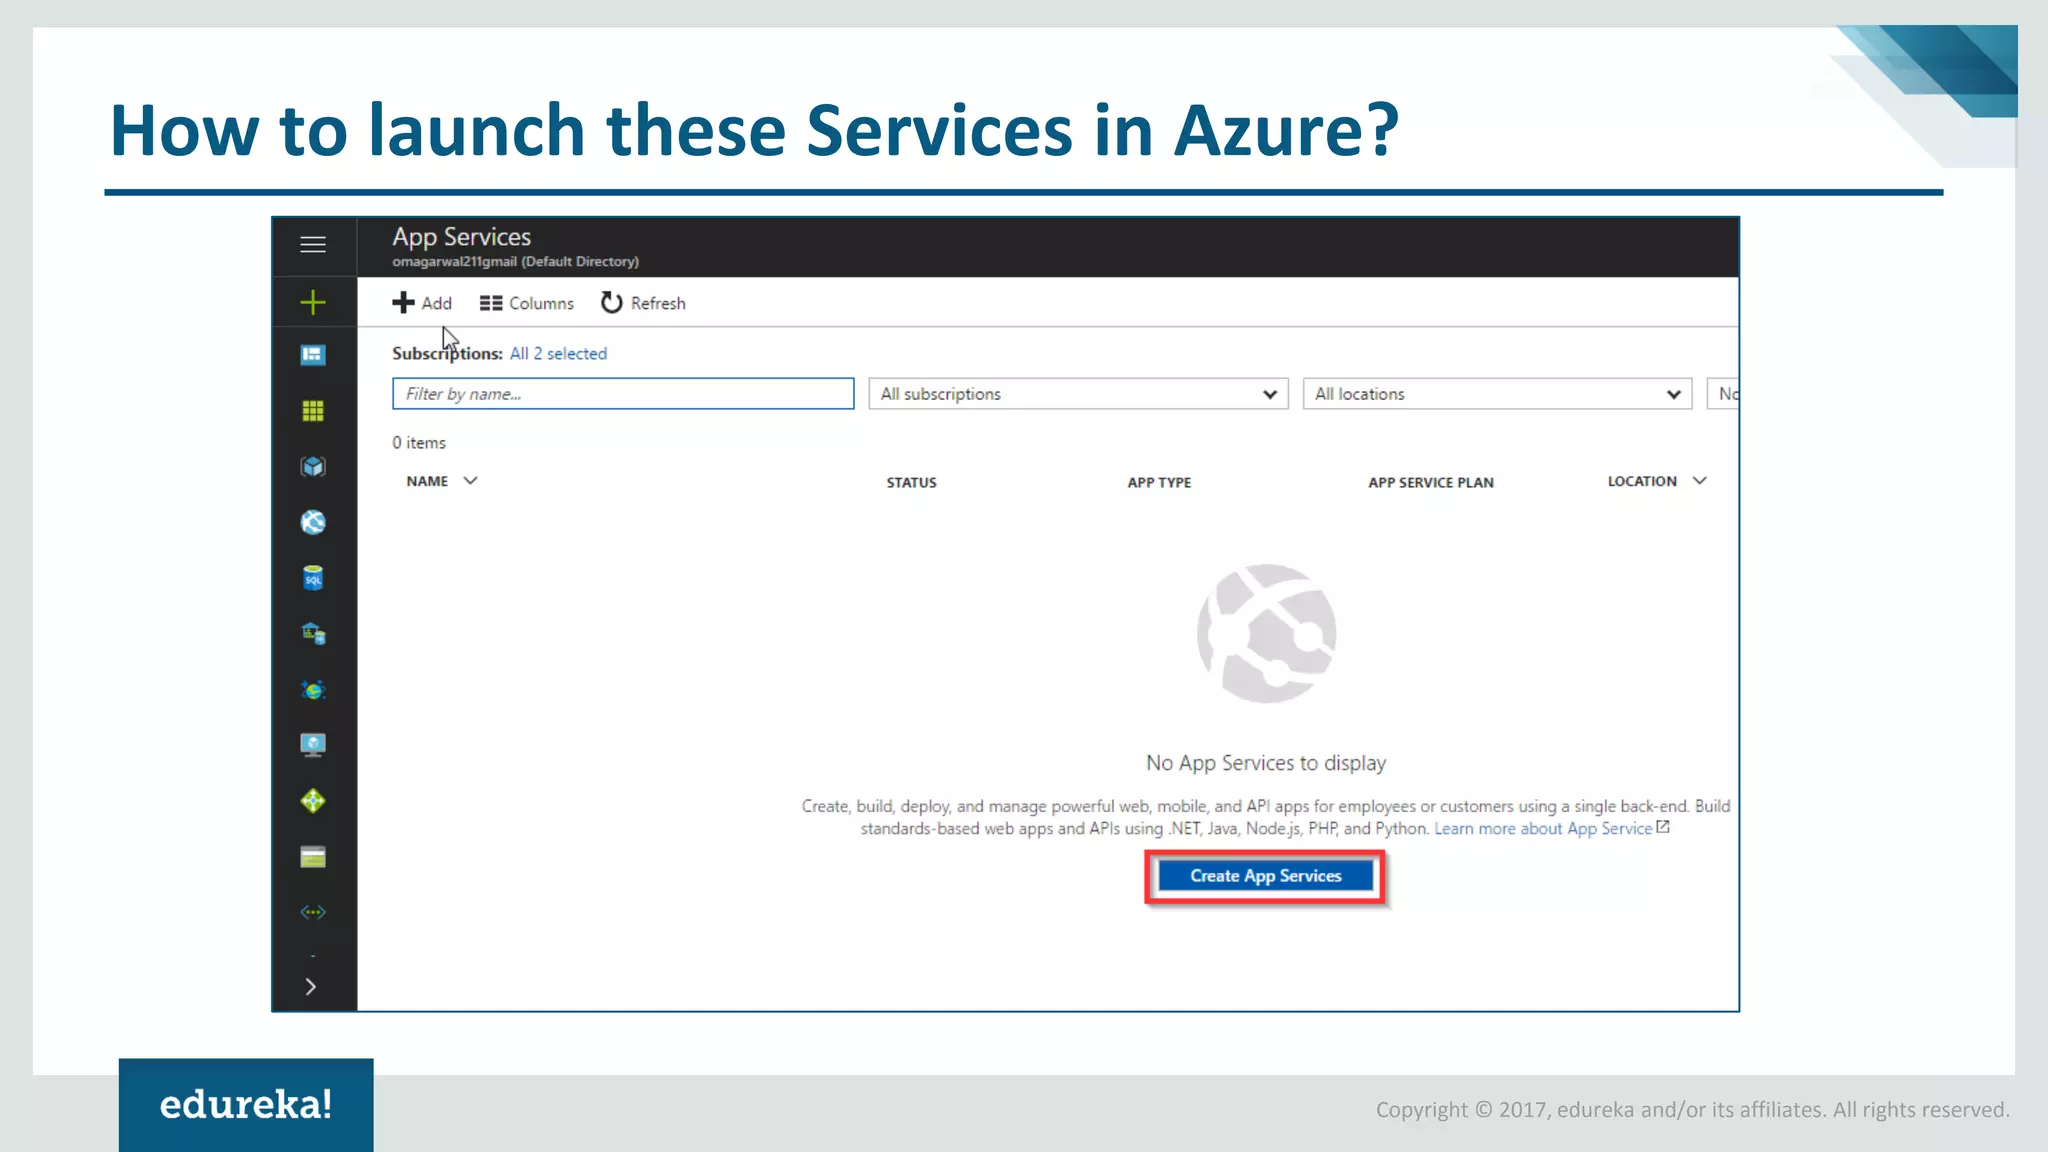Click the APP SERVICE PLAN column header
This screenshot has height=1152, width=2048.
[1431, 482]
